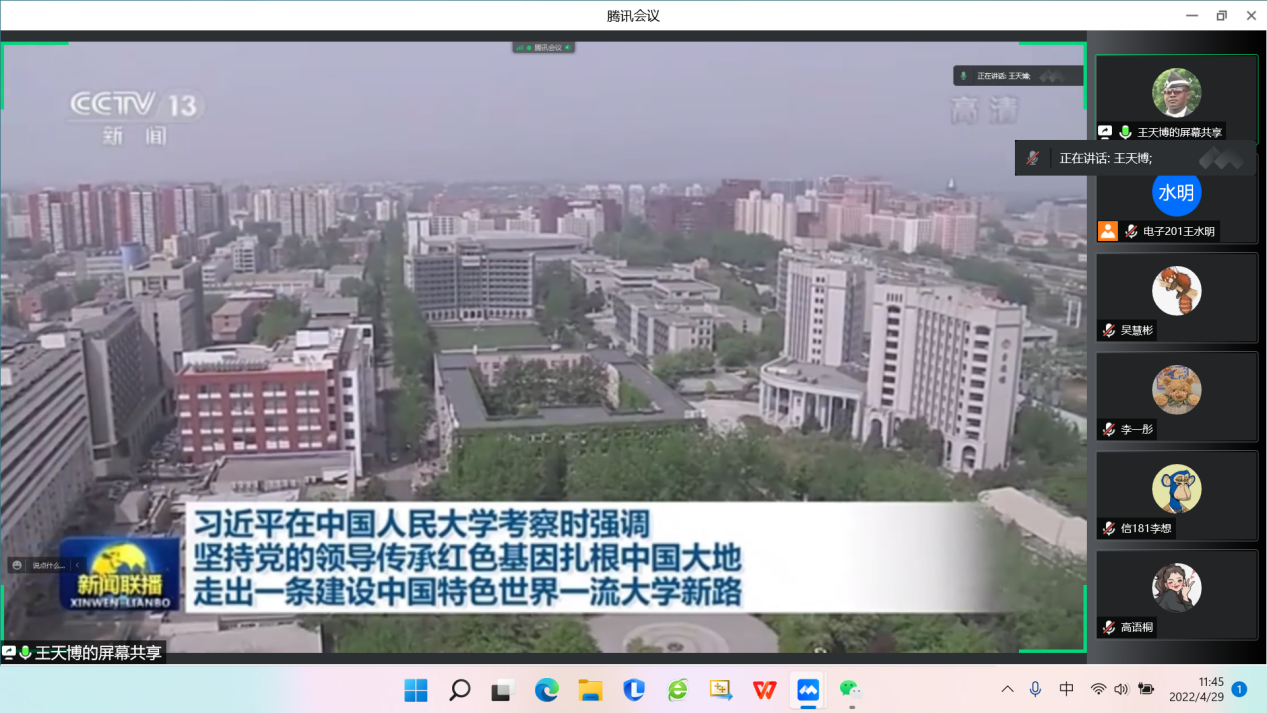Open WeChat from taskbar

point(850,690)
